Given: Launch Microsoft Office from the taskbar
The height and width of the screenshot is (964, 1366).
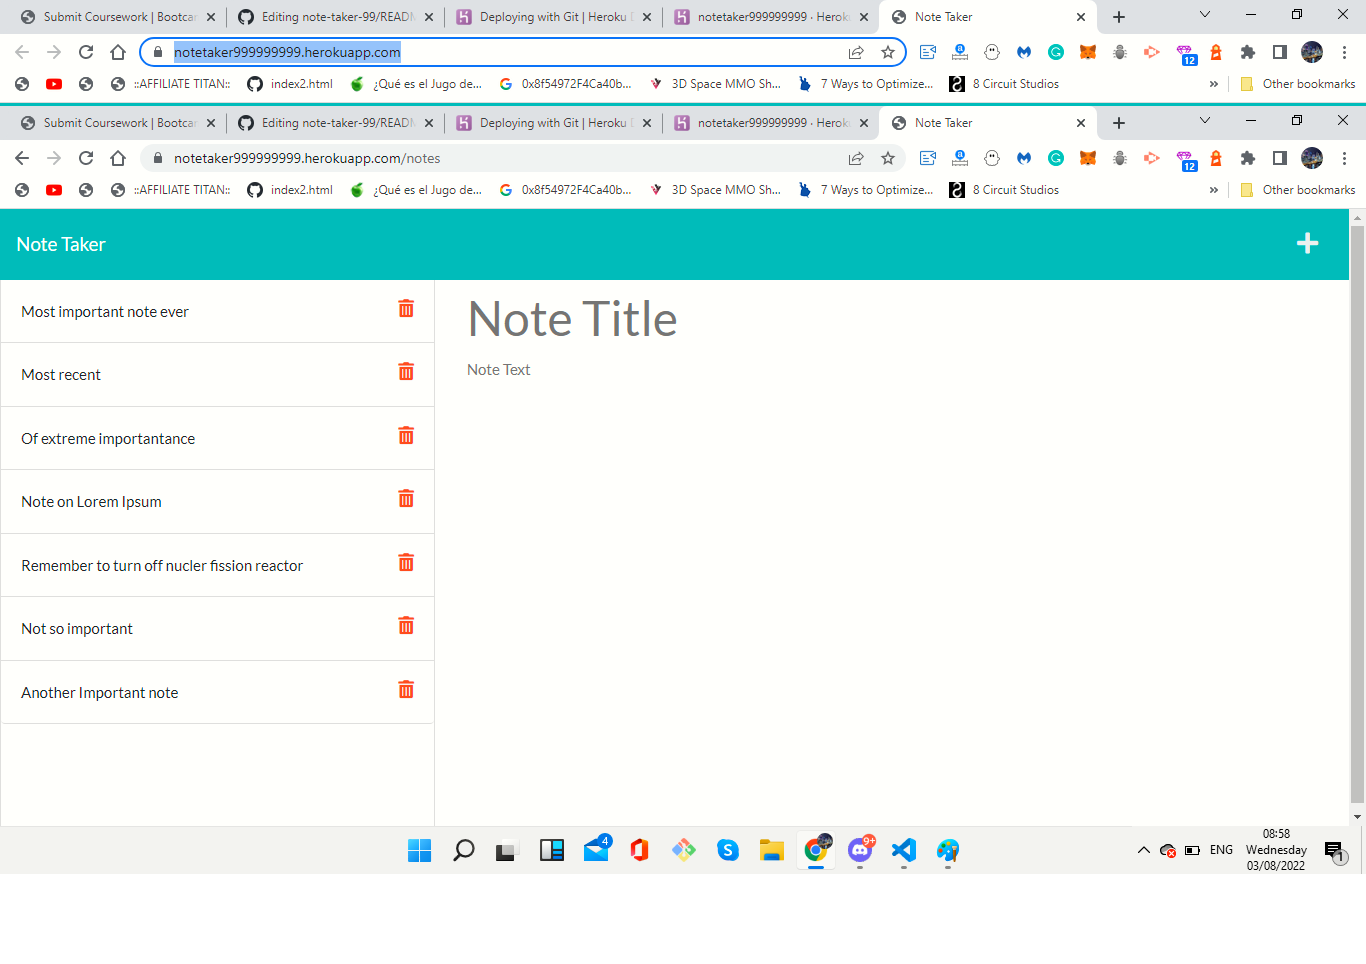Looking at the screenshot, I should 640,850.
